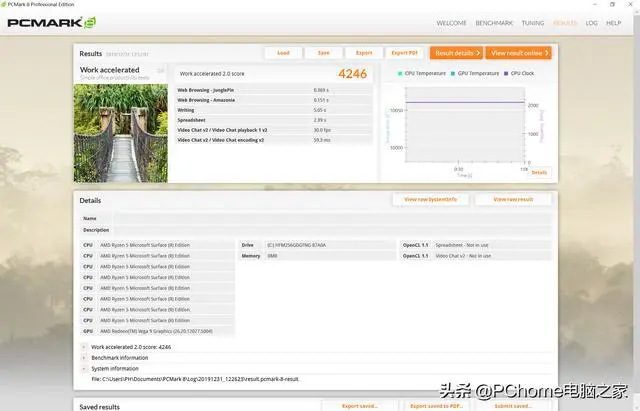This screenshot has width=640, height=411.
Task: Open the HELP tab
Action: point(614,22)
